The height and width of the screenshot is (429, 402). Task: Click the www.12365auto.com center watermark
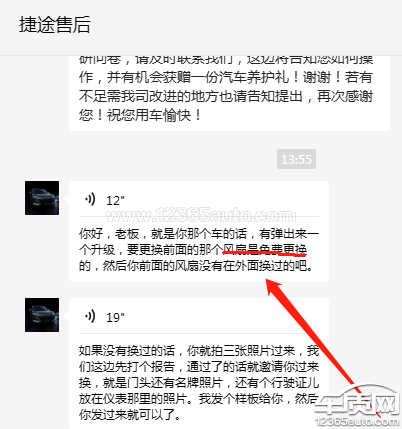201,215
